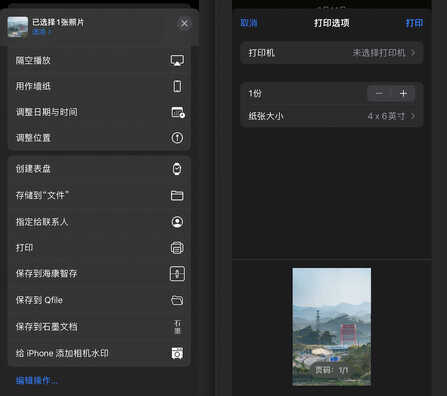Expand 未选择打印机 chevron
This screenshot has width=447, height=396.
tap(413, 53)
